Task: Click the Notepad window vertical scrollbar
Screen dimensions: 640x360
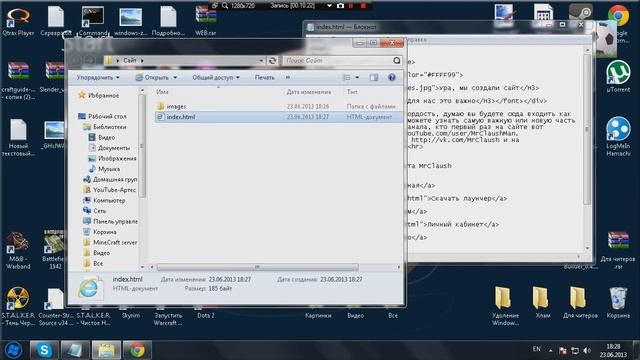Action: point(587,129)
